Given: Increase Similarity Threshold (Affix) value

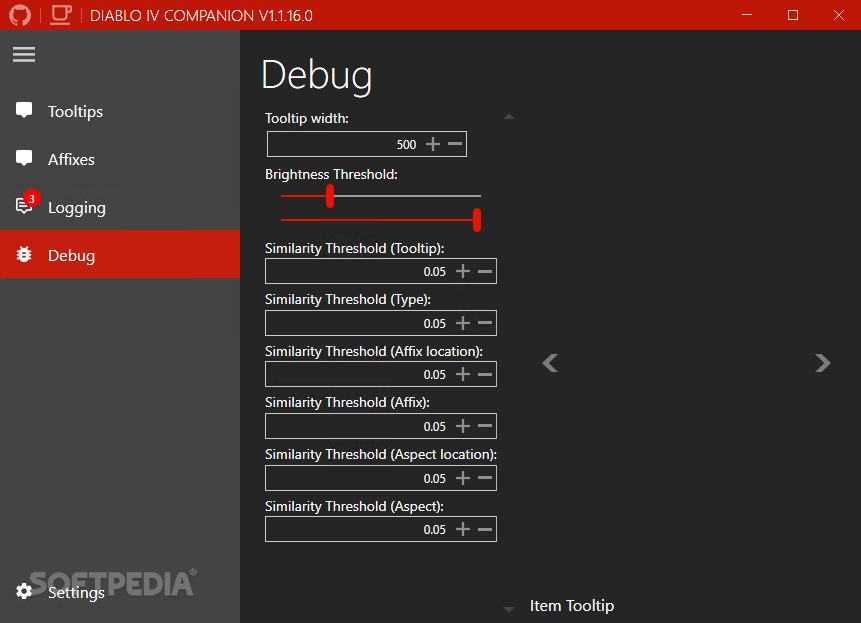Looking at the screenshot, I should coord(463,426).
